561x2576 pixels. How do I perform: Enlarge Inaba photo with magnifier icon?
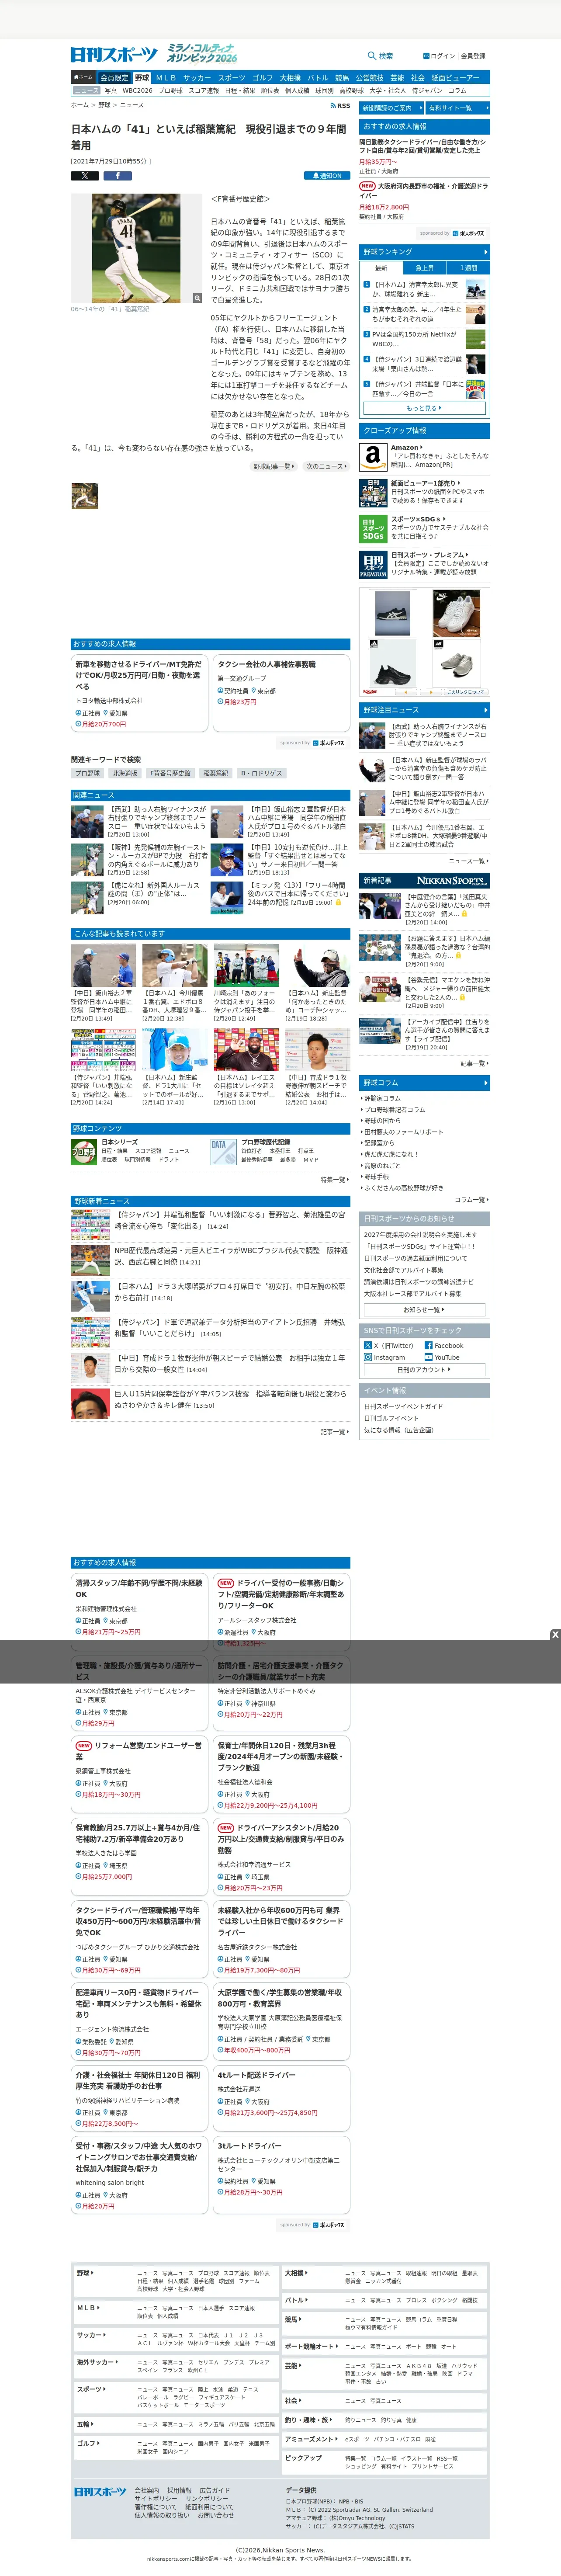click(197, 297)
